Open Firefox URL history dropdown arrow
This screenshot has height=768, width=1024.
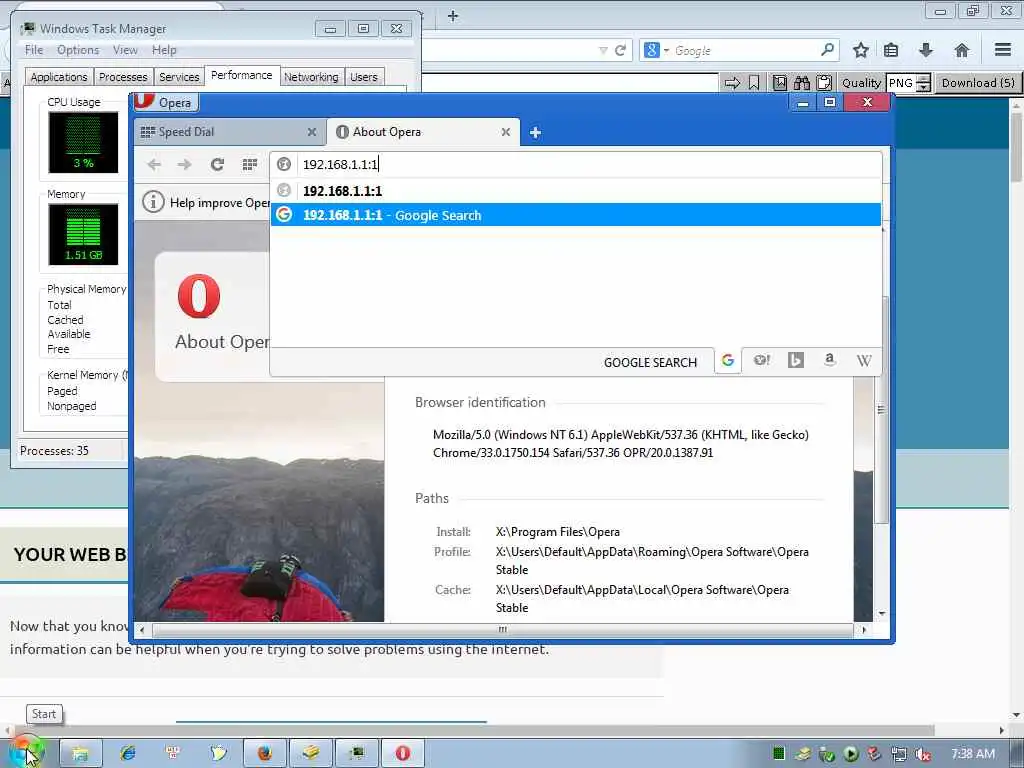pyautogui.click(x=603, y=50)
